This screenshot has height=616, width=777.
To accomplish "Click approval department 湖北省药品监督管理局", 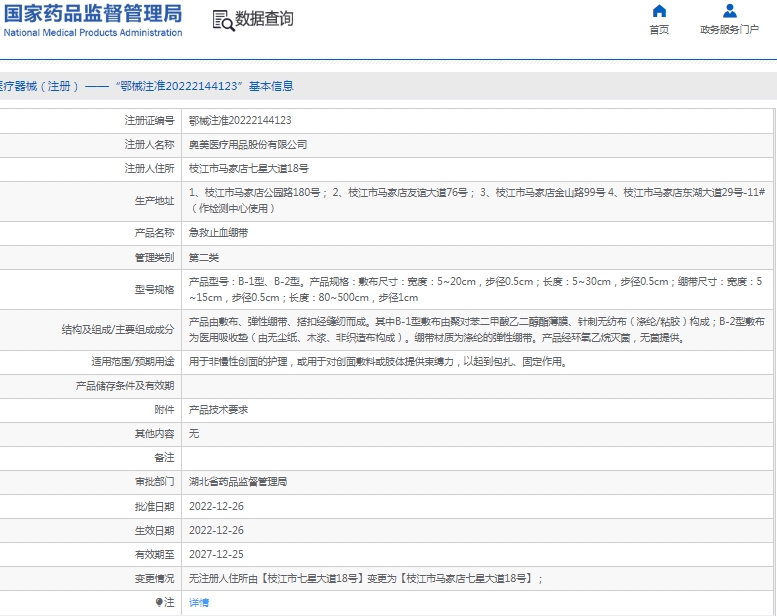I will (238, 482).
